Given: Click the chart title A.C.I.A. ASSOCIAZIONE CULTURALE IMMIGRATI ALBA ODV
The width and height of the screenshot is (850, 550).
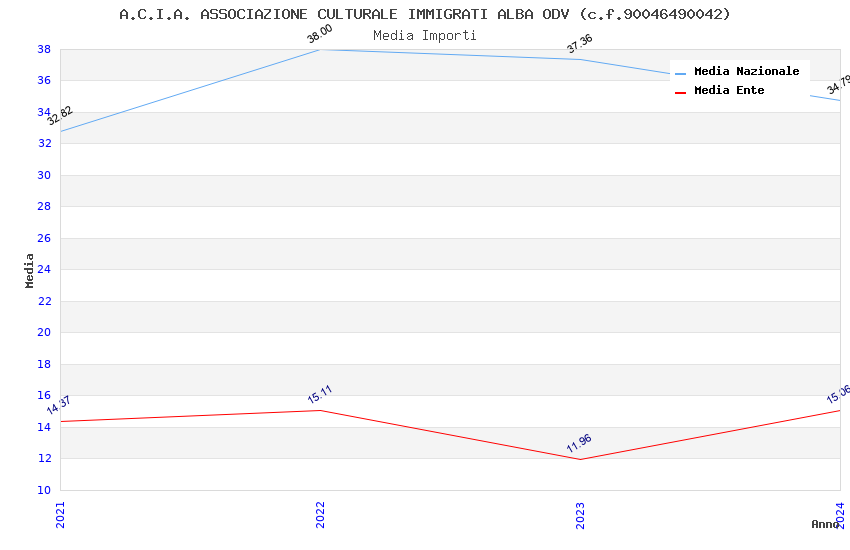Looking at the screenshot, I should 424,14.
